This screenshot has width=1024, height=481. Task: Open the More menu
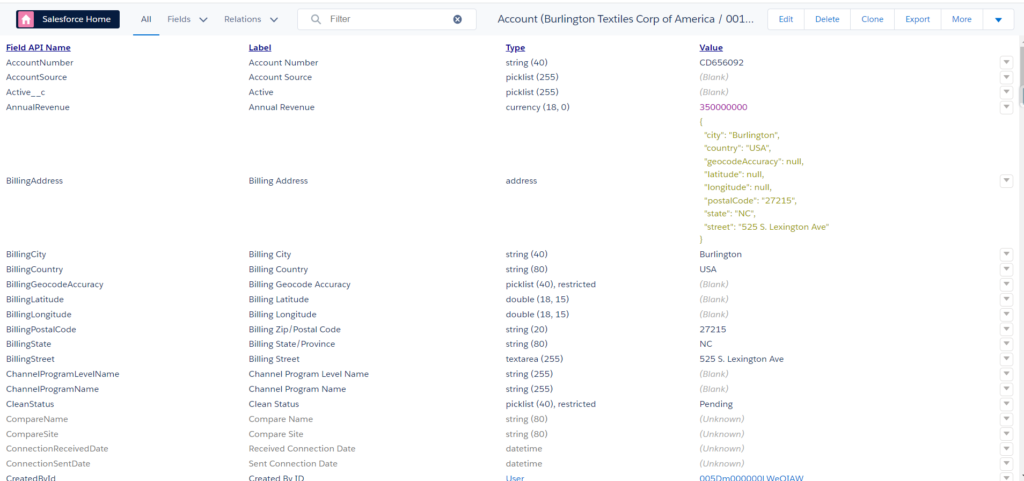pos(961,19)
